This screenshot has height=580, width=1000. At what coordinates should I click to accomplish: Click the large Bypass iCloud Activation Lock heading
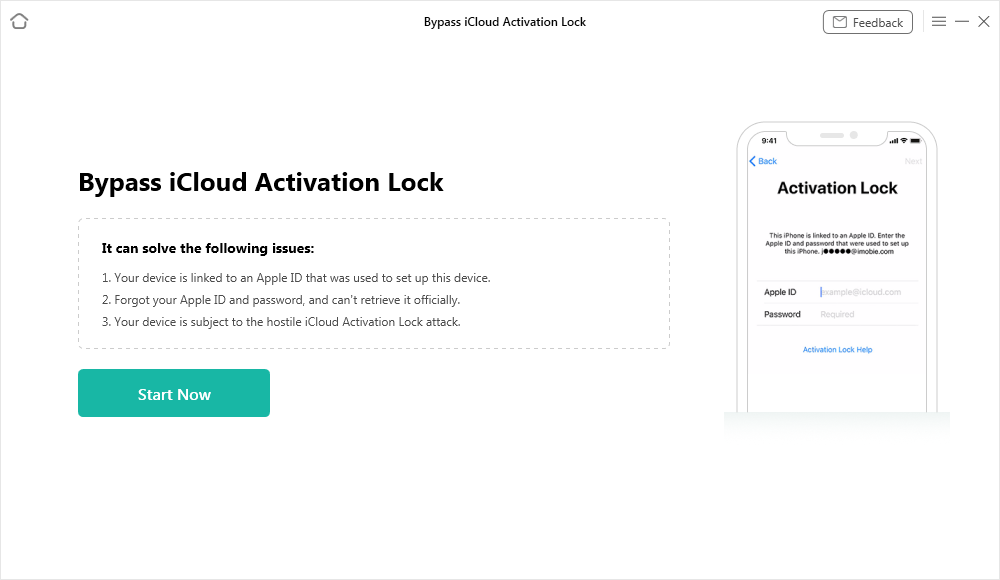pos(260,182)
